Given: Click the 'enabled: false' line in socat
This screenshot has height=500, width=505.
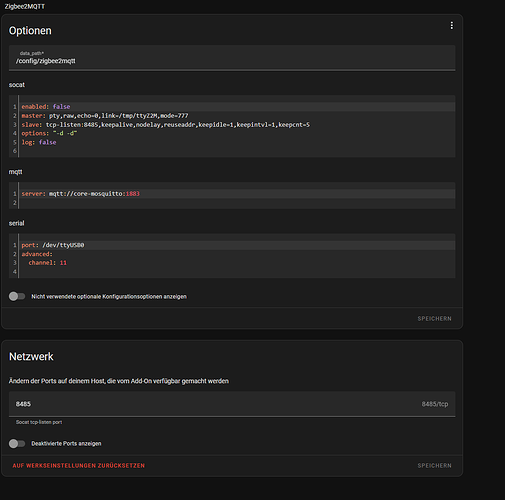Looking at the screenshot, I should [46, 107].
